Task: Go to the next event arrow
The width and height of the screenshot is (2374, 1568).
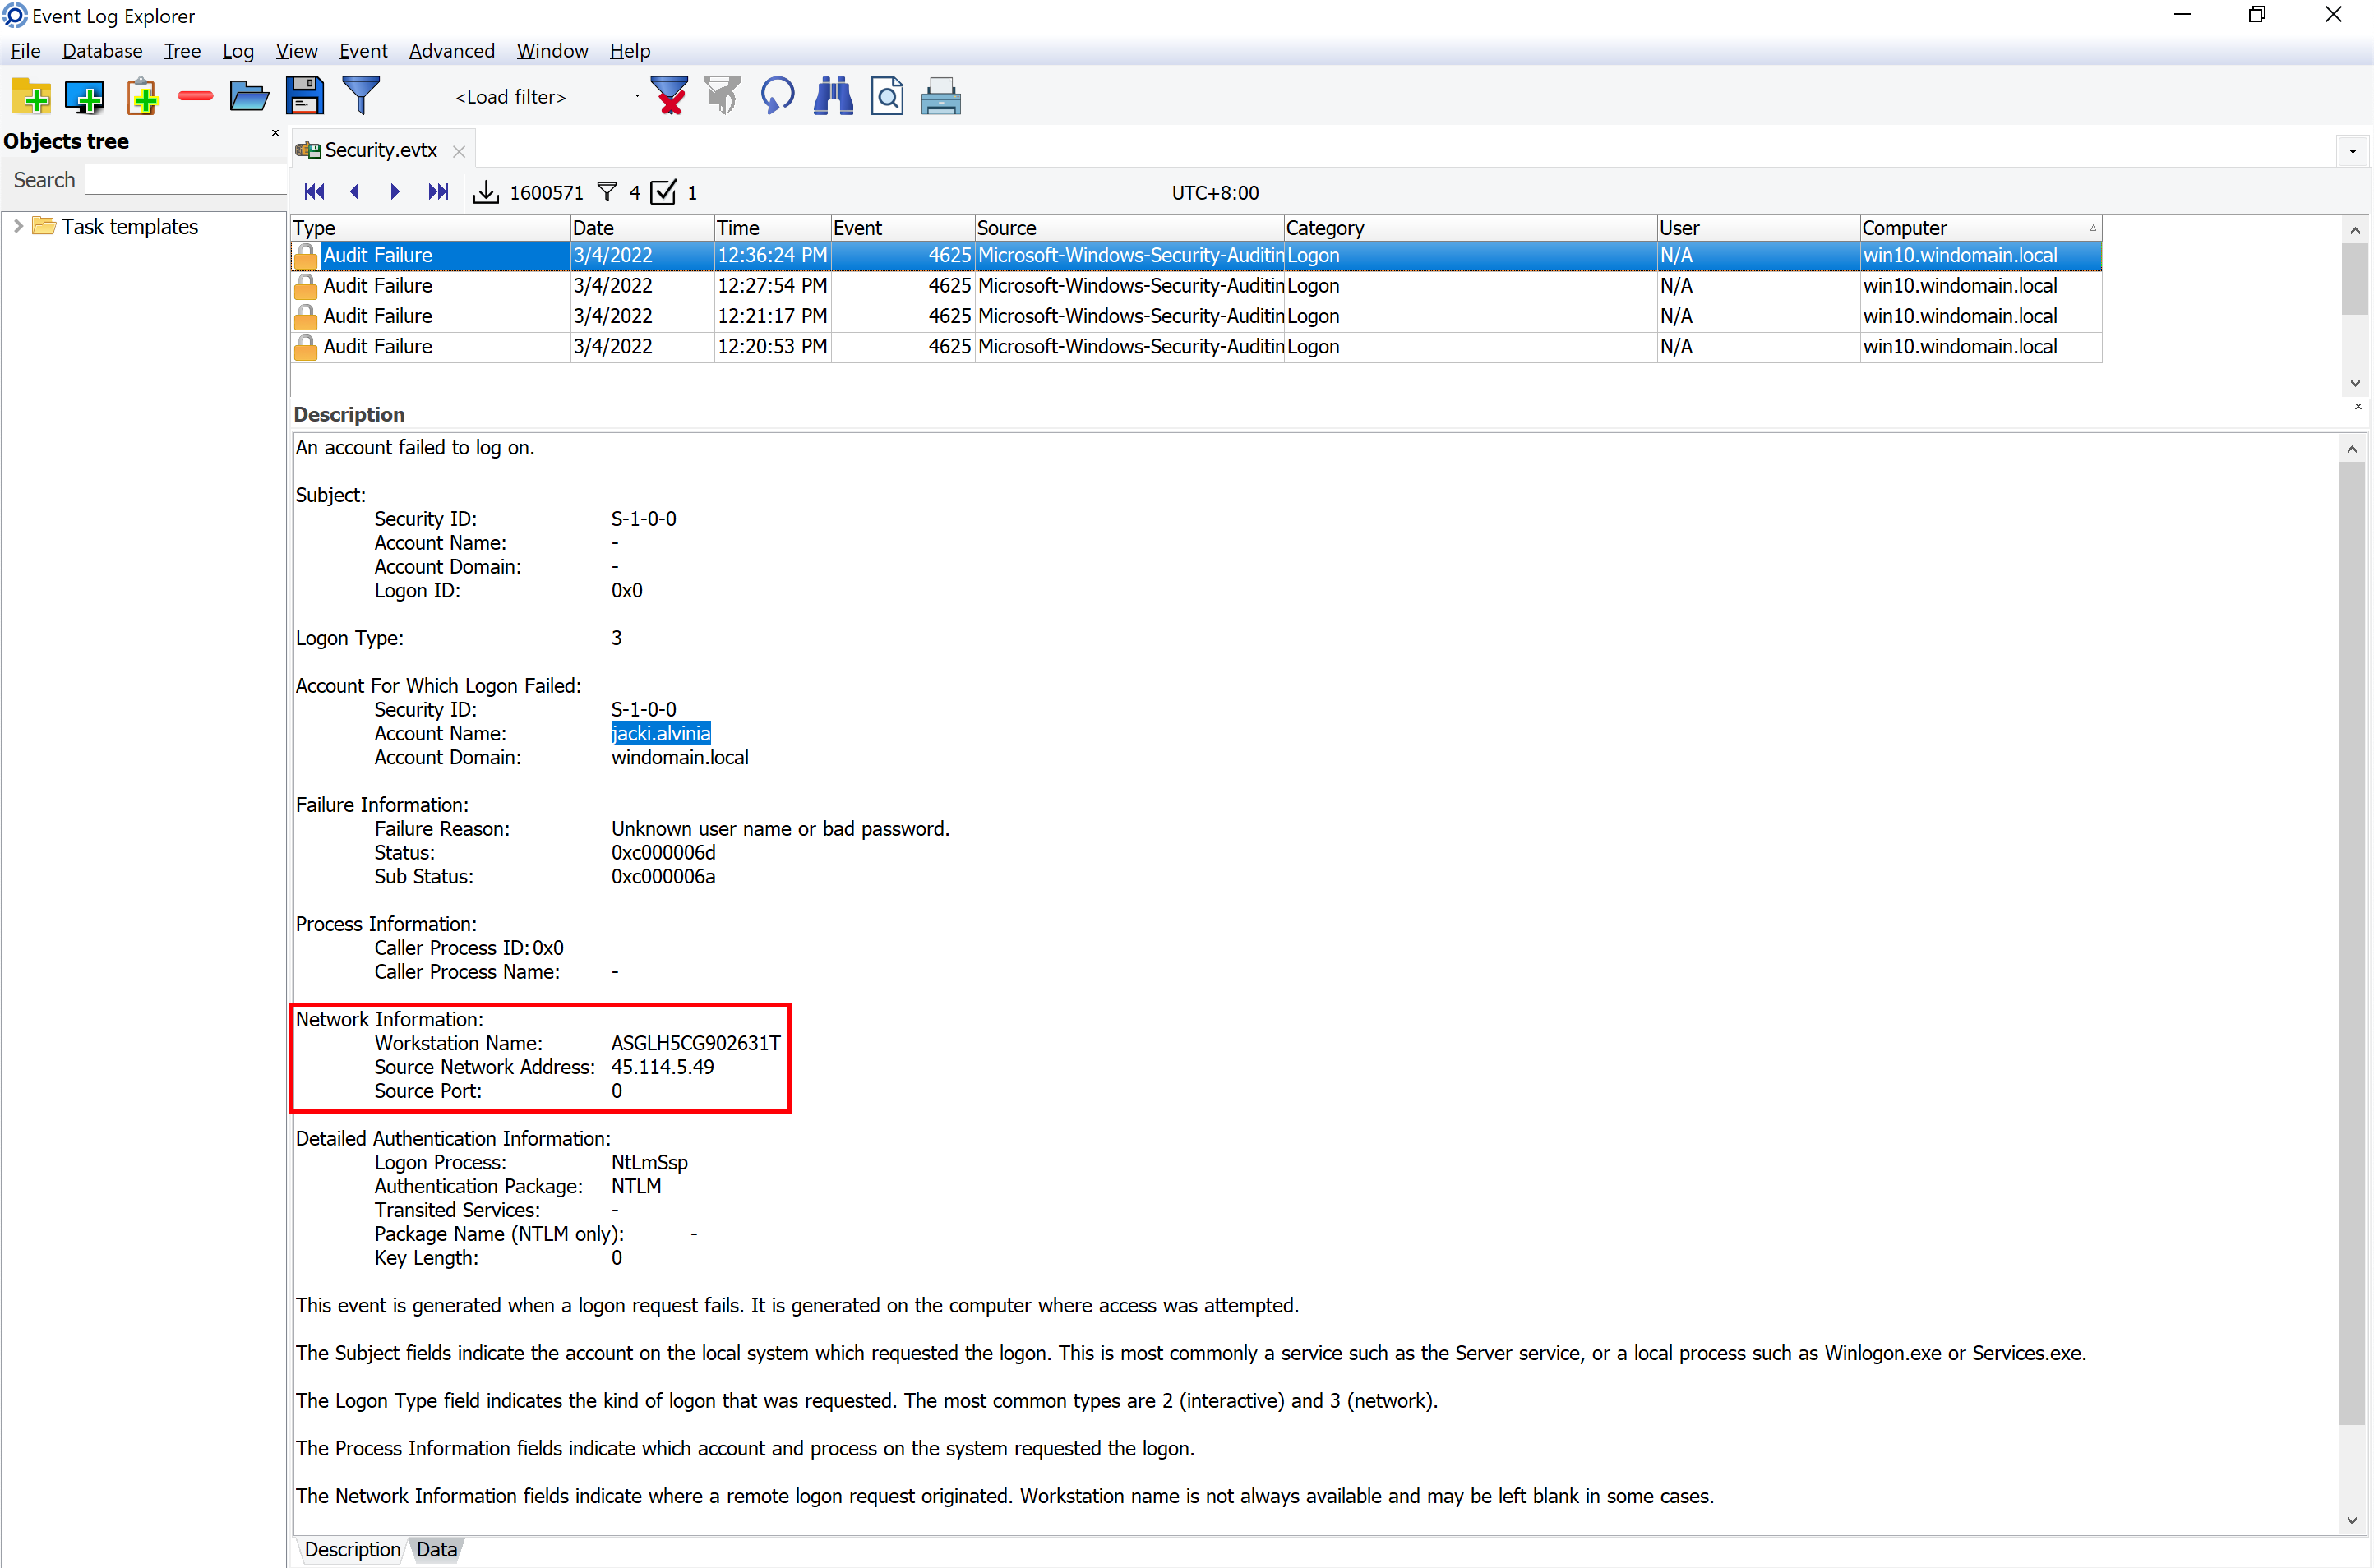Action: click(x=395, y=192)
